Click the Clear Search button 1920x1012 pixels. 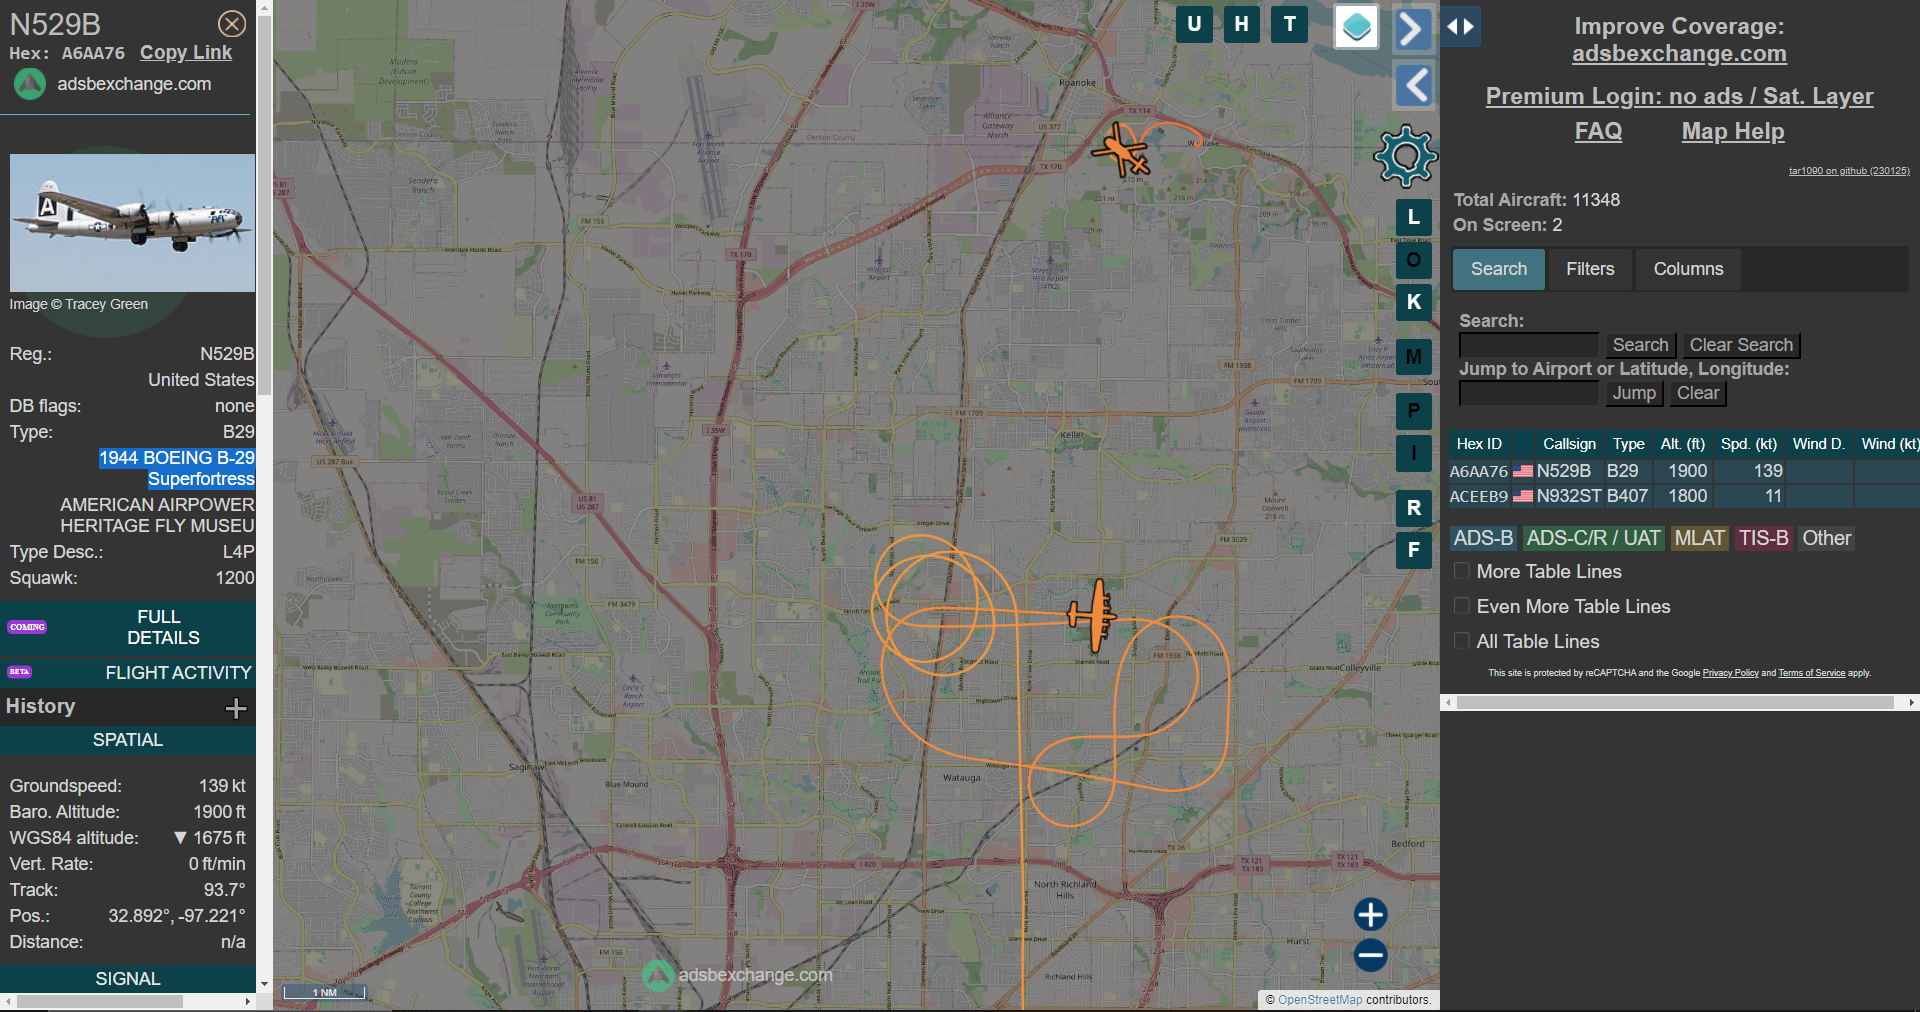[1741, 345]
